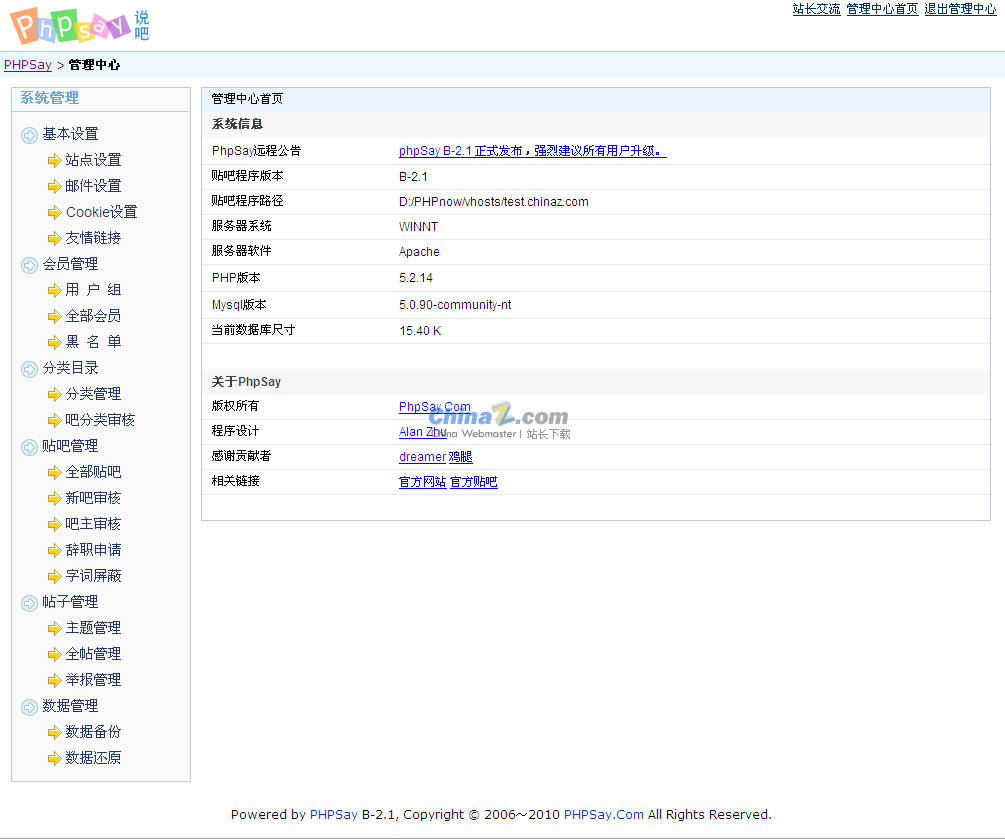
Task: Open the 辞职申请 menu entry
Action: point(93,550)
